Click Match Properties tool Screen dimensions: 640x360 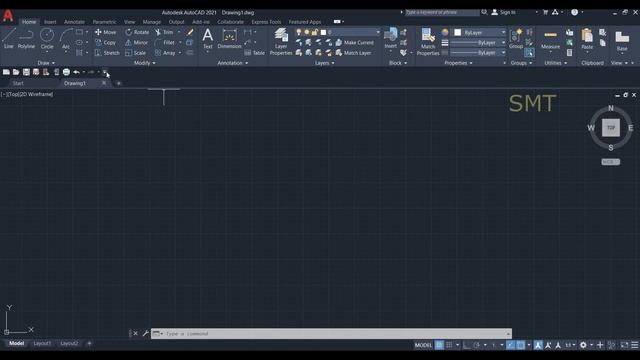click(428, 41)
